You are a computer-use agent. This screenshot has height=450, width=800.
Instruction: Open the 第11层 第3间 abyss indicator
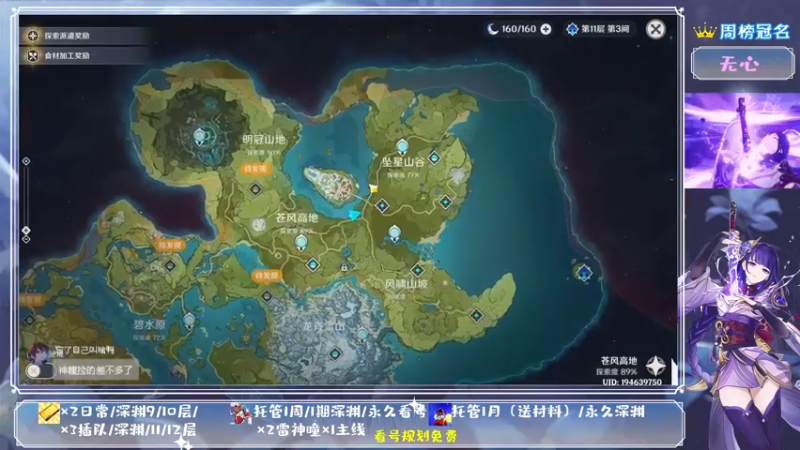coord(598,29)
